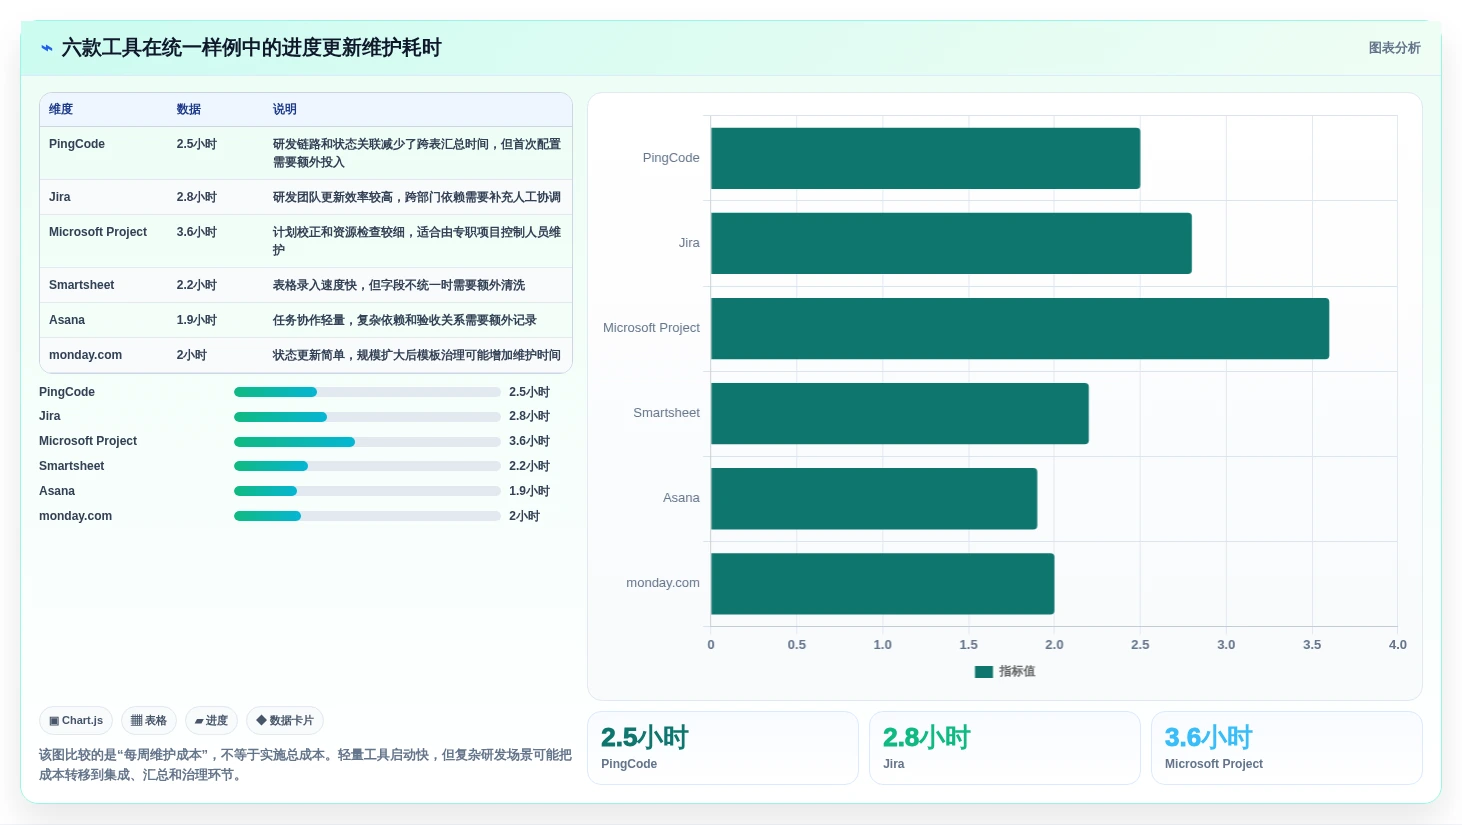Click the PingCode bar in the chart

[x=925, y=158]
